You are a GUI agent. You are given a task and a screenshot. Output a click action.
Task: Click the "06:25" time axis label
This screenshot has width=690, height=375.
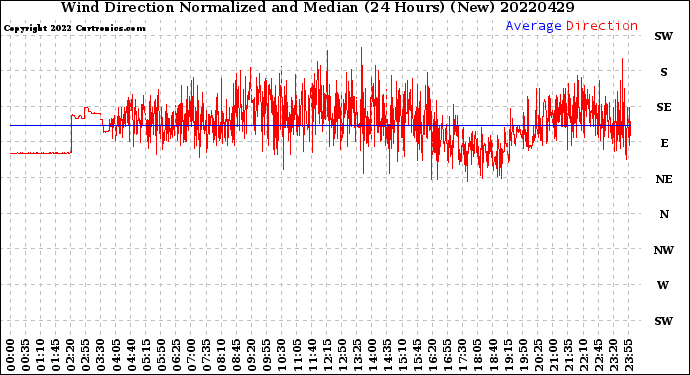pos(176,355)
